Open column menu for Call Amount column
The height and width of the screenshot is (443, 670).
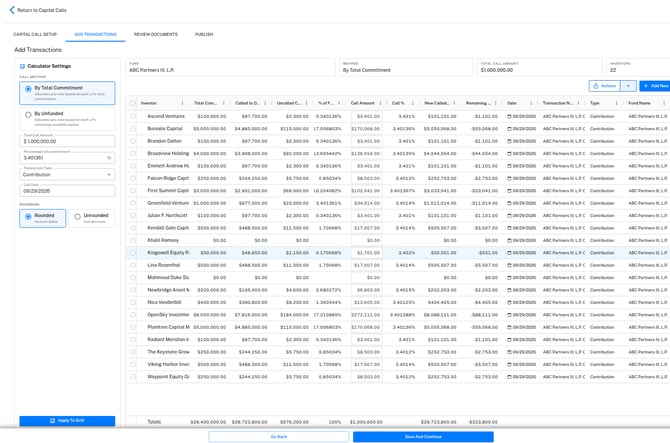pyautogui.click(x=380, y=103)
